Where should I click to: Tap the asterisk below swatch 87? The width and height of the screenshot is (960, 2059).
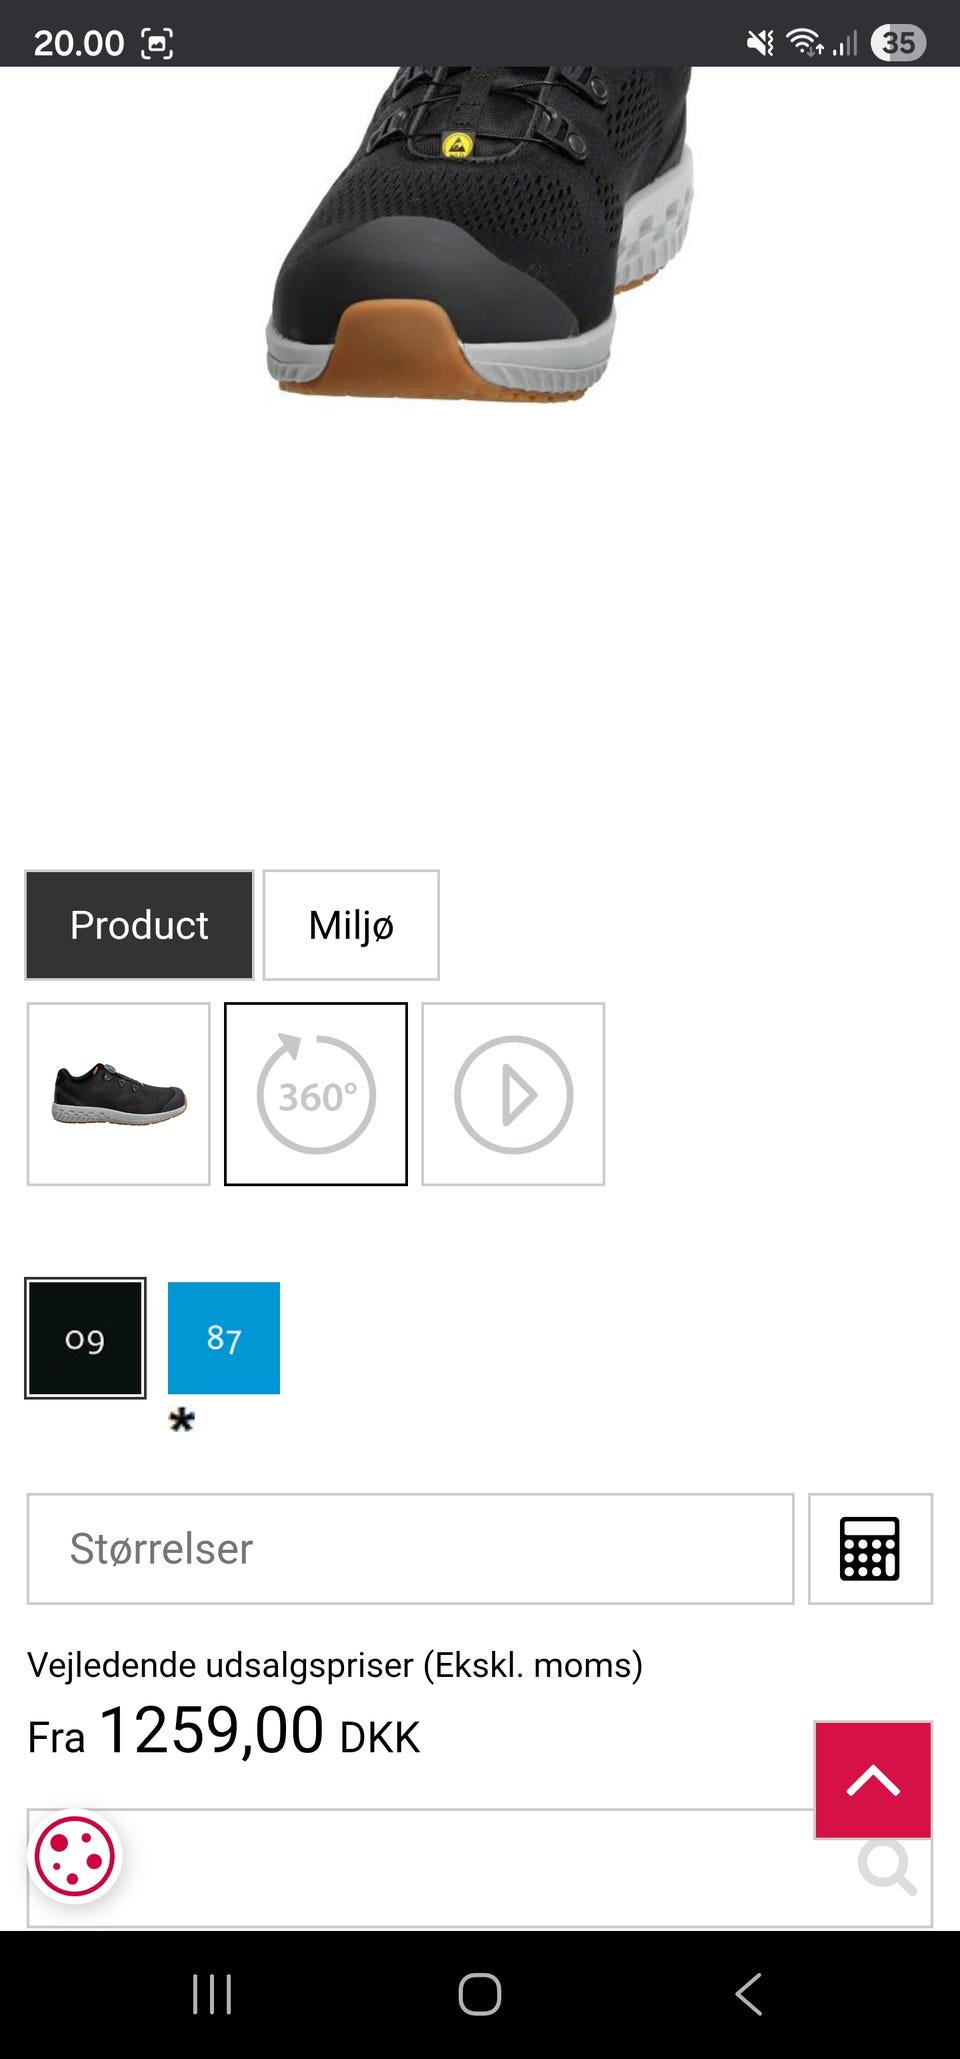[182, 1420]
